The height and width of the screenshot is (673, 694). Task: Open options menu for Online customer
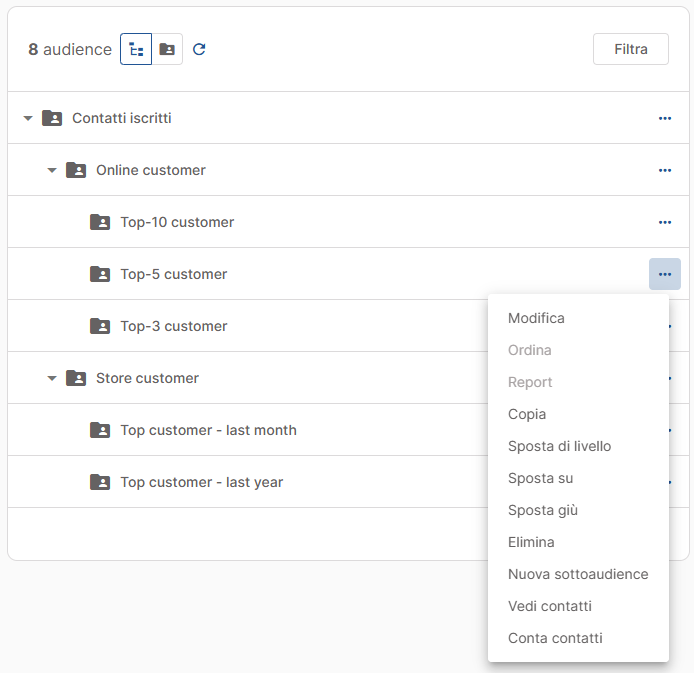click(665, 170)
